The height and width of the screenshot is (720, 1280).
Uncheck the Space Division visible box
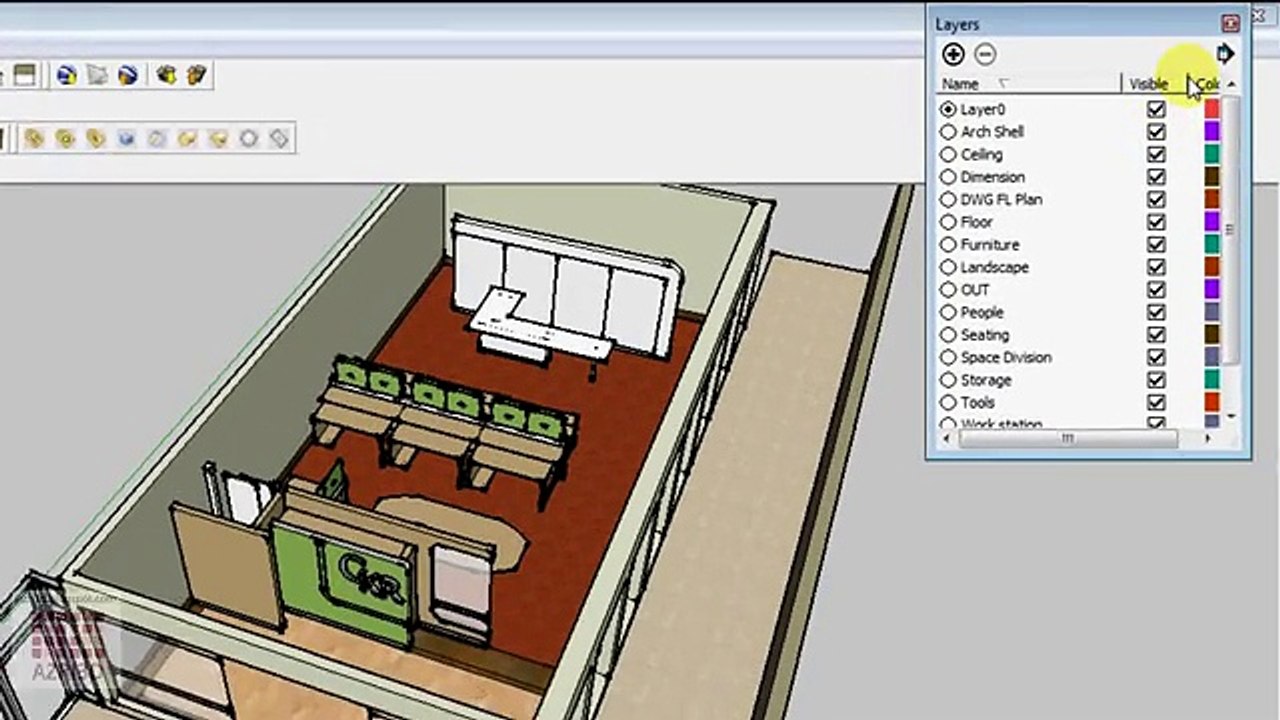coord(1156,358)
